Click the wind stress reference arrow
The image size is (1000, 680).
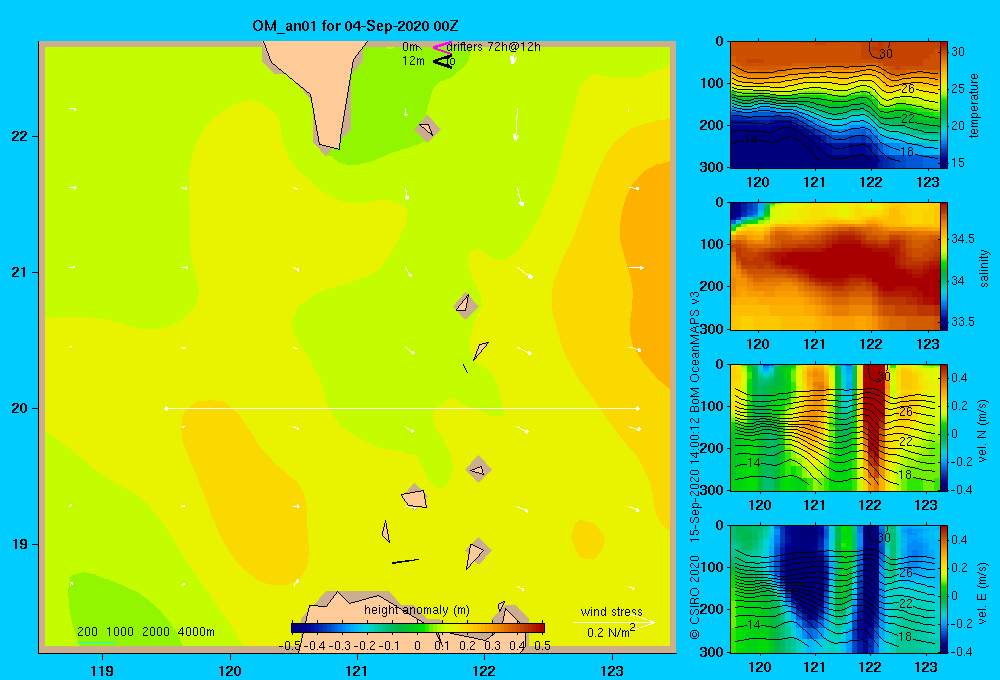(614, 623)
